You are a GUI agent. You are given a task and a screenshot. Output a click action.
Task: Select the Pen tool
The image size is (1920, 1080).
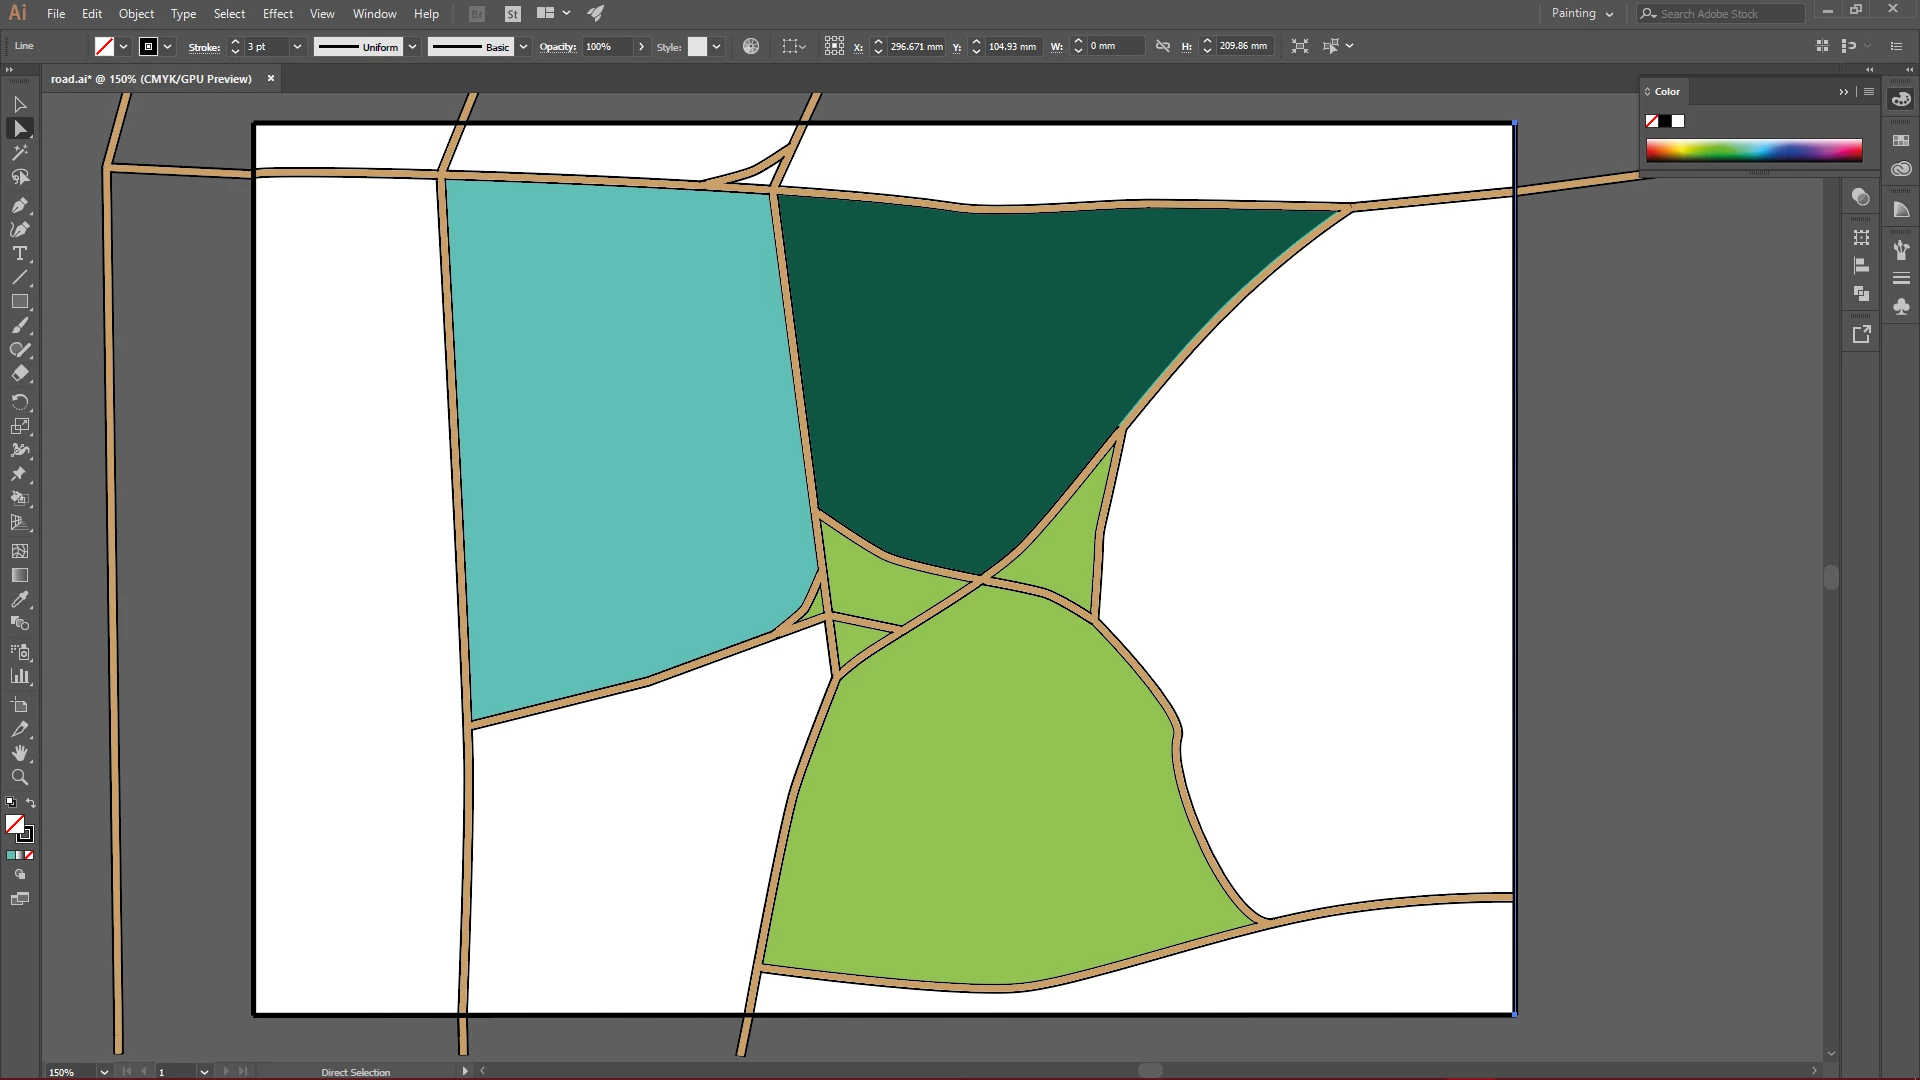pyautogui.click(x=19, y=205)
